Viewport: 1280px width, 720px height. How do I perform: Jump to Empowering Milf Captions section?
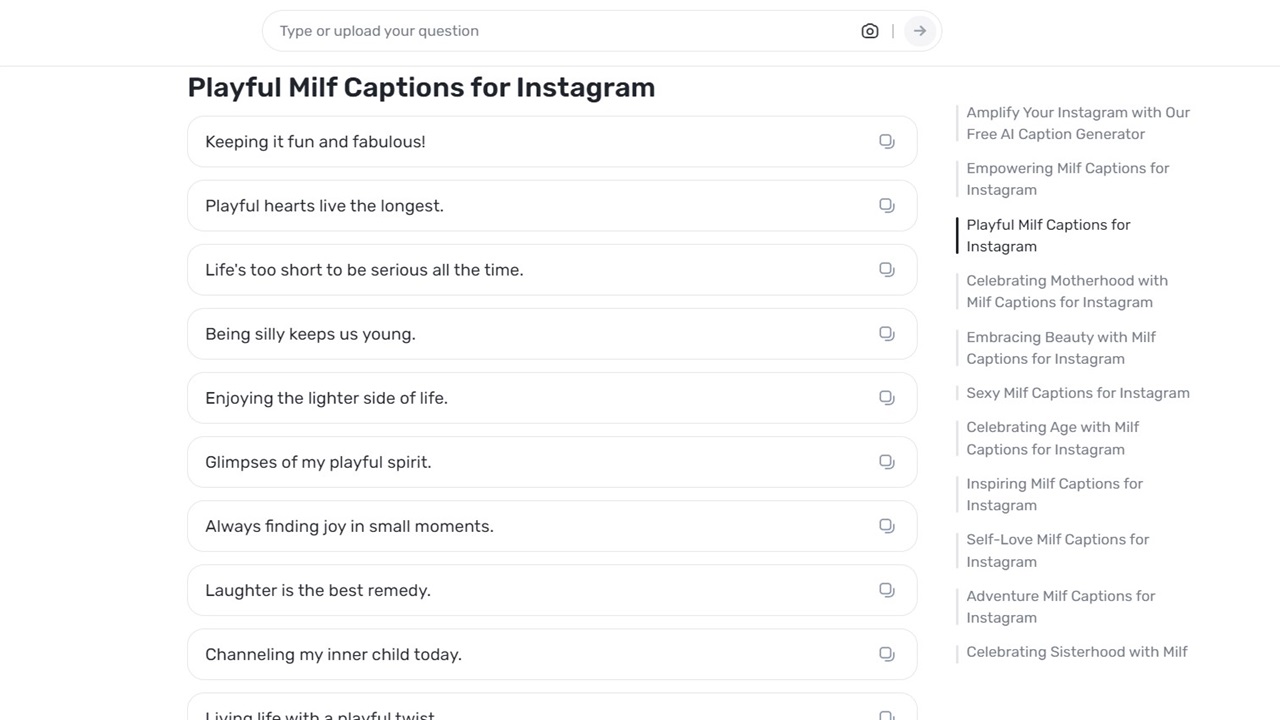pyautogui.click(x=1067, y=179)
